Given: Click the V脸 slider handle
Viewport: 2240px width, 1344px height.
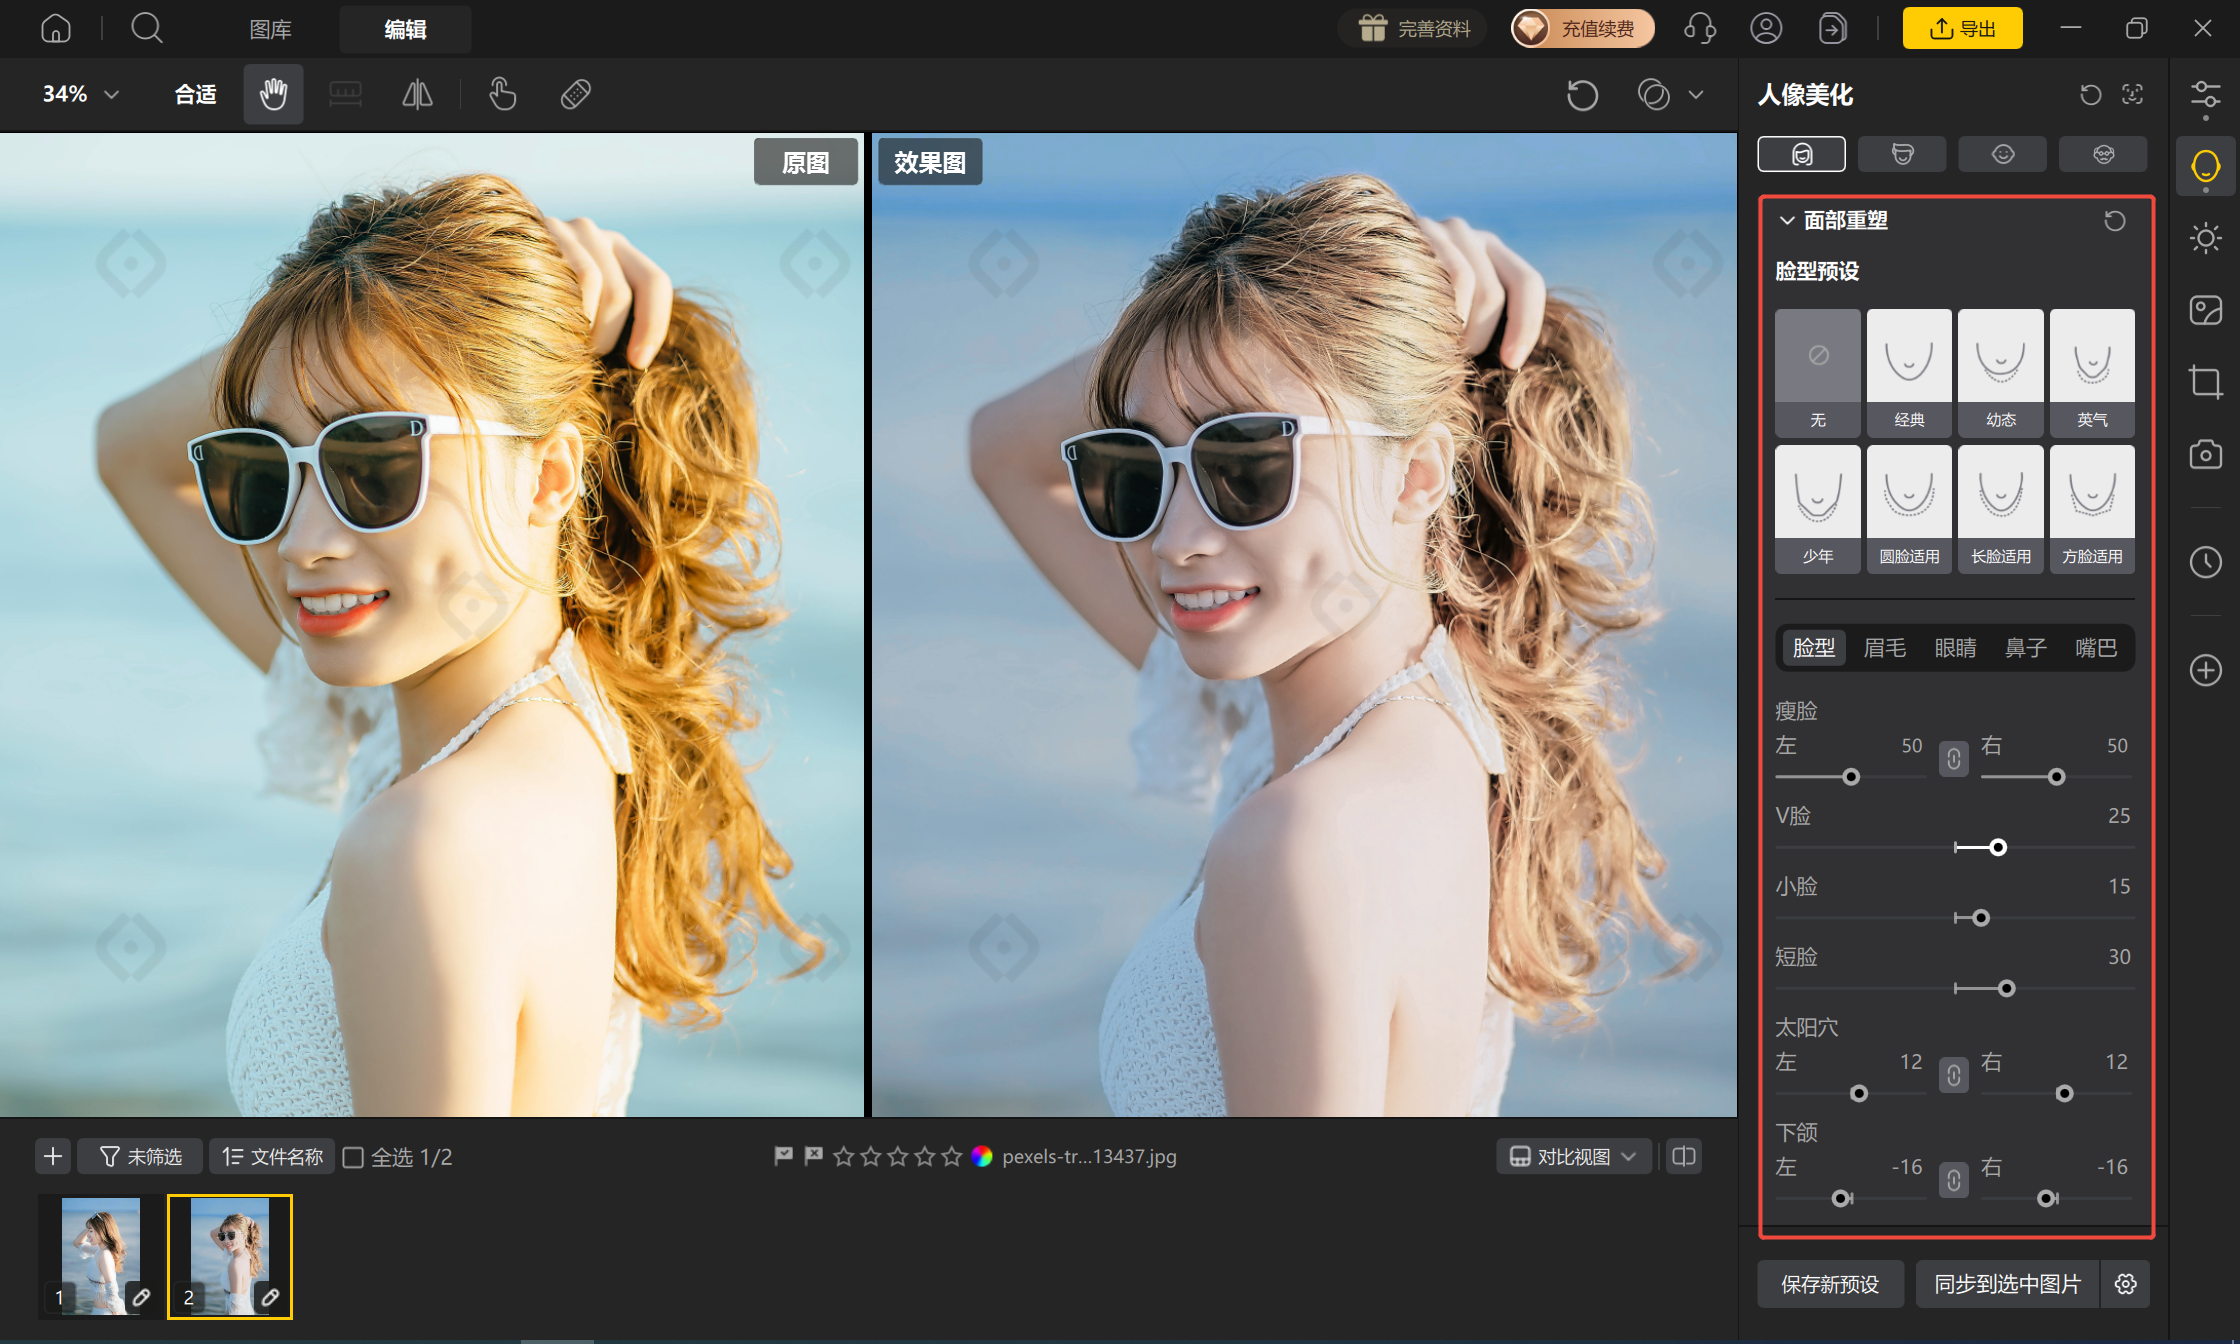Looking at the screenshot, I should pos(1998,848).
